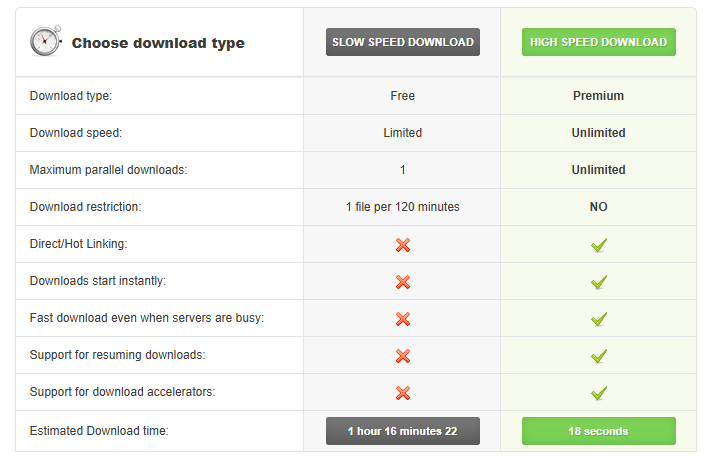This screenshot has width=708, height=460.
Task: Click the 'Maximum parallel downloads:' label
Action: point(108,170)
